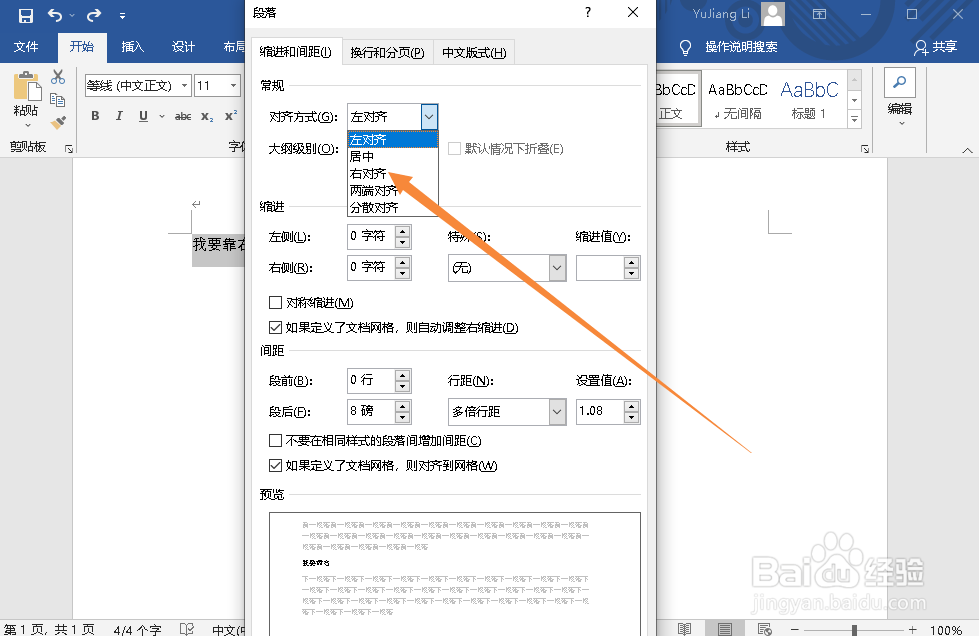Switch to web layout view icon

click(x=764, y=629)
